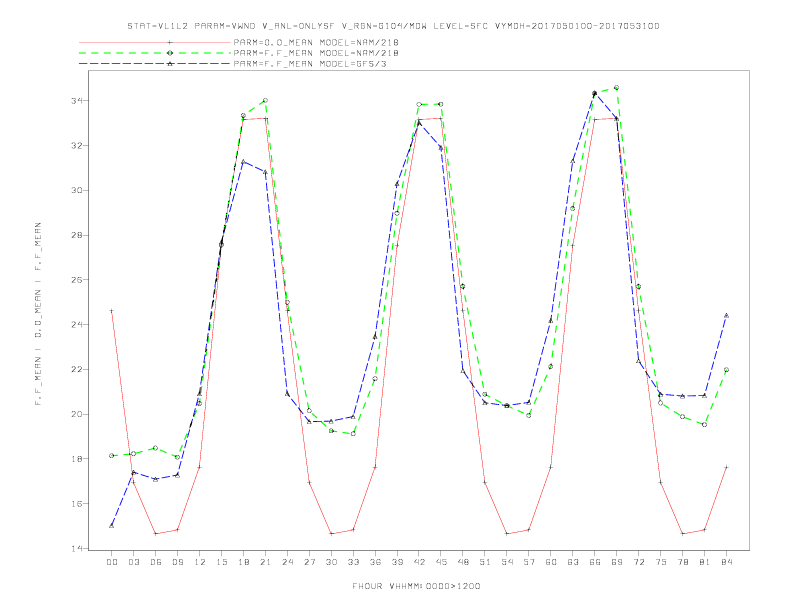Click the vertical y-axis label F.F_MEAN O.O_MEAN
The height and width of the screenshot is (612, 792).
pyautogui.click(x=38, y=314)
